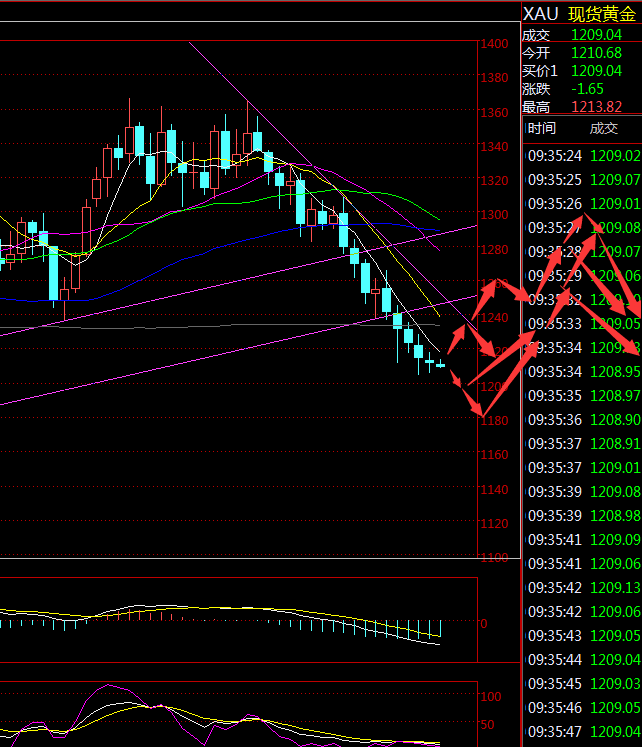Select the 09:35:39 tick at 1209.08

click(582, 492)
